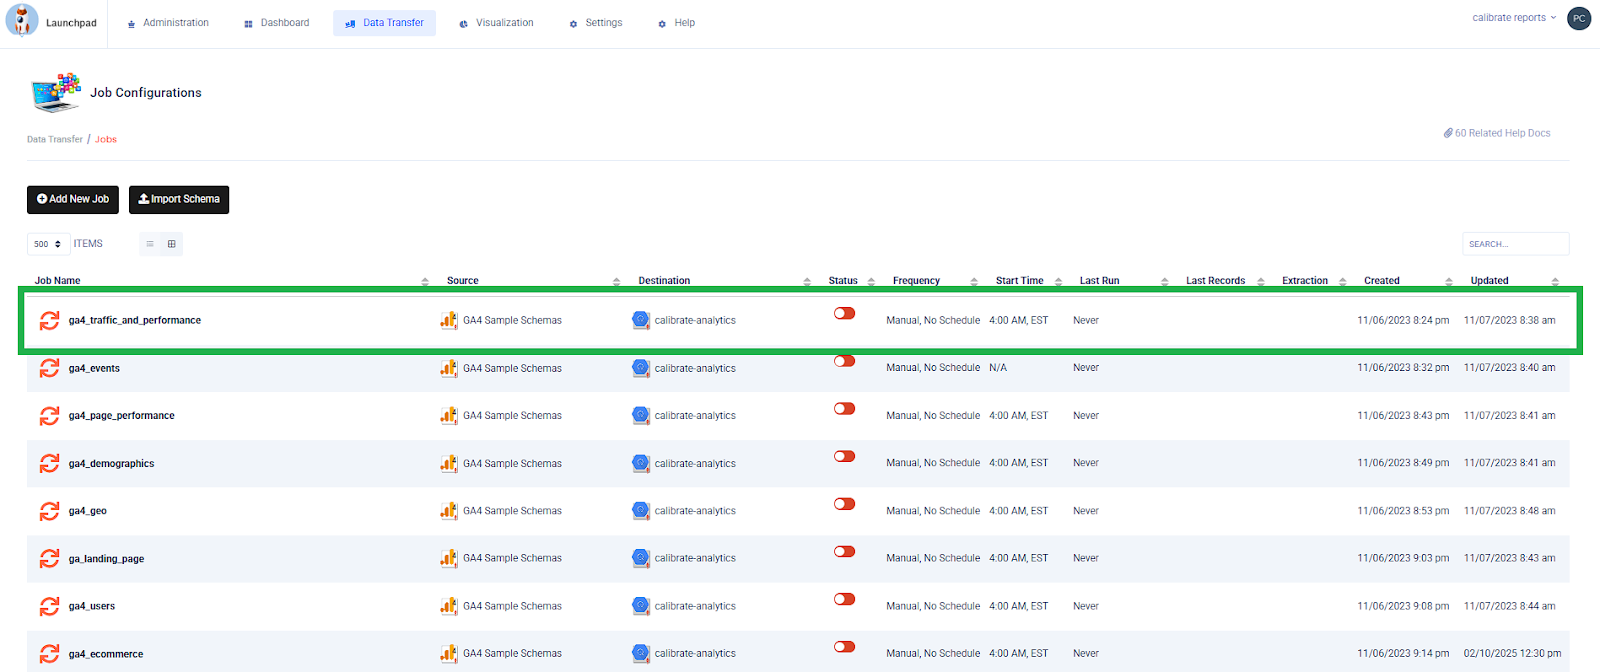Switch to grid view layout icon
Image resolution: width=1600 pixels, height=672 pixels.
pyautogui.click(x=172, y=244)
